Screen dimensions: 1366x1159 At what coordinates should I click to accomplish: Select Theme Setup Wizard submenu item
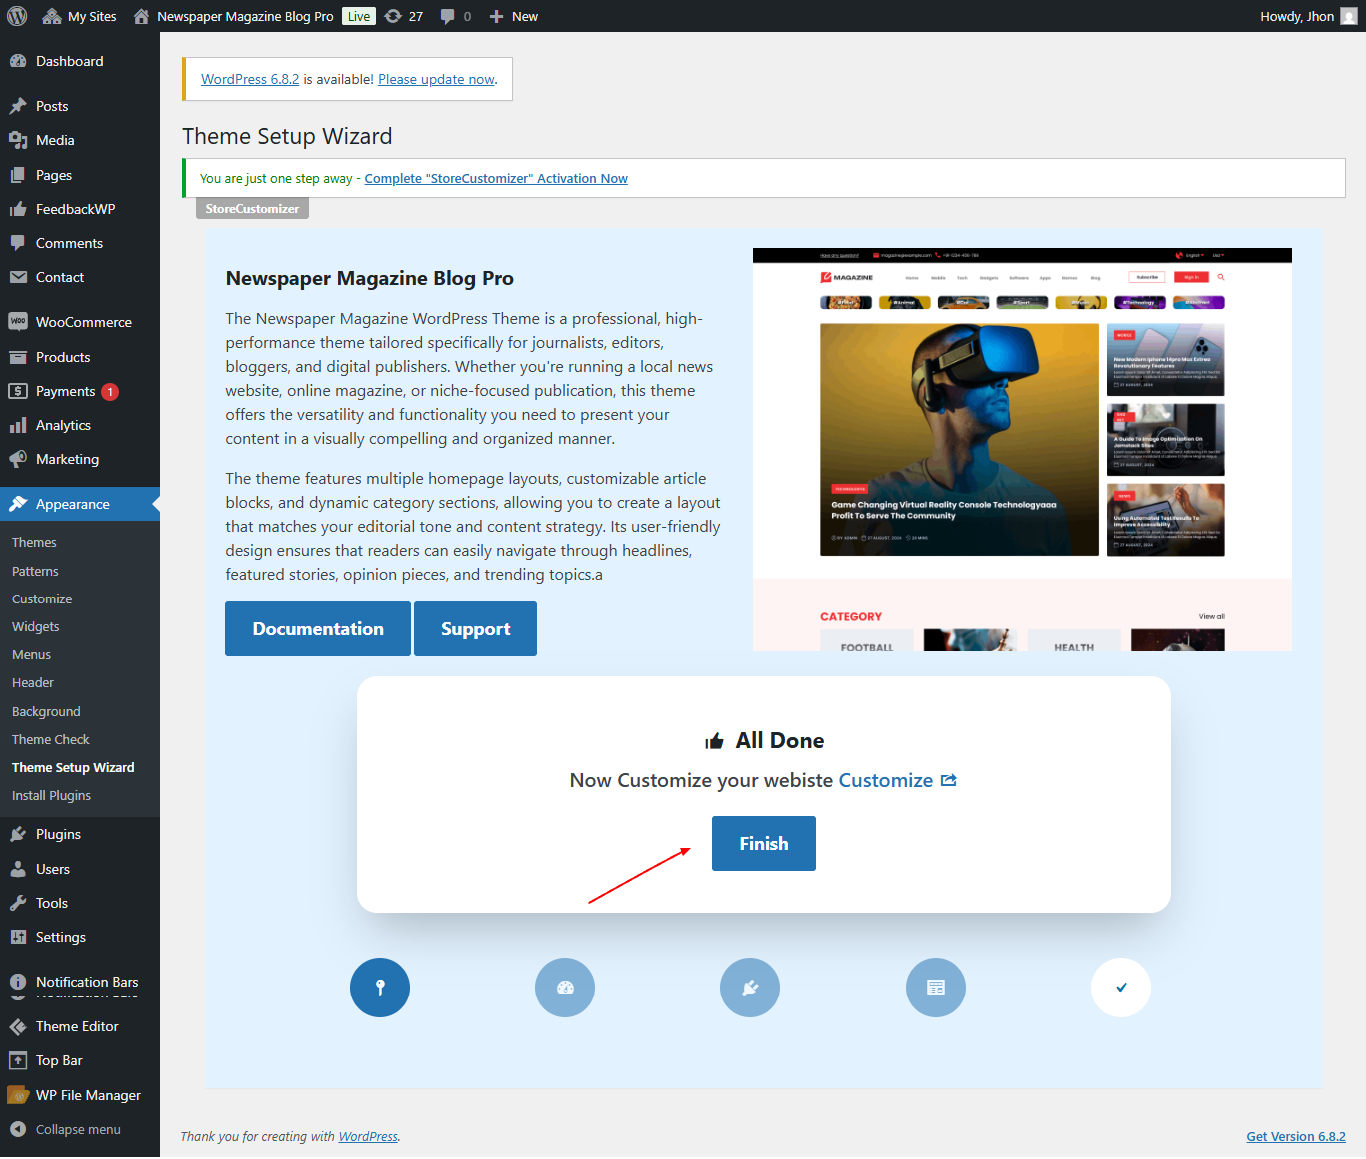coord(73,767)
